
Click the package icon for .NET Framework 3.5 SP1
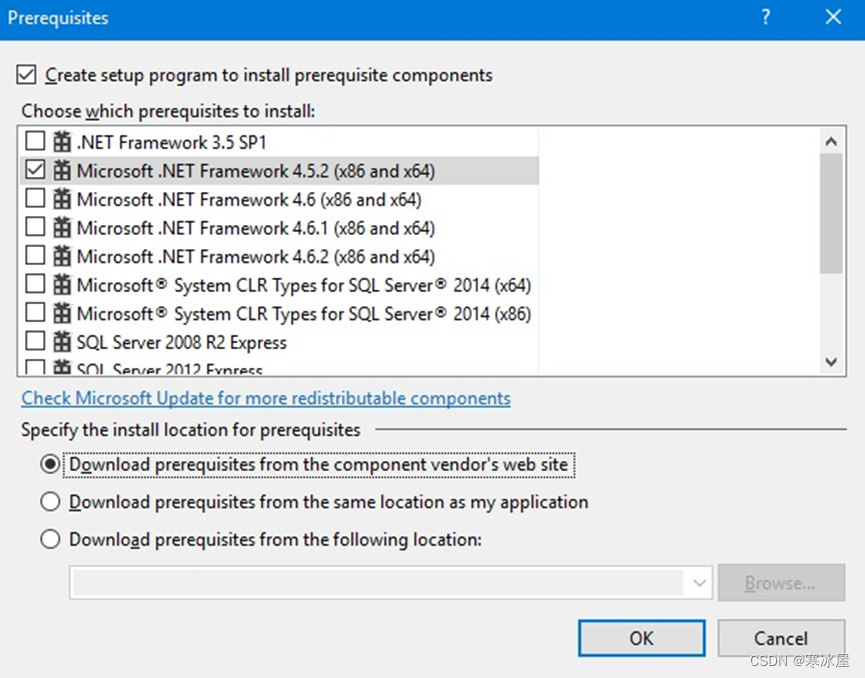[62, 142]
